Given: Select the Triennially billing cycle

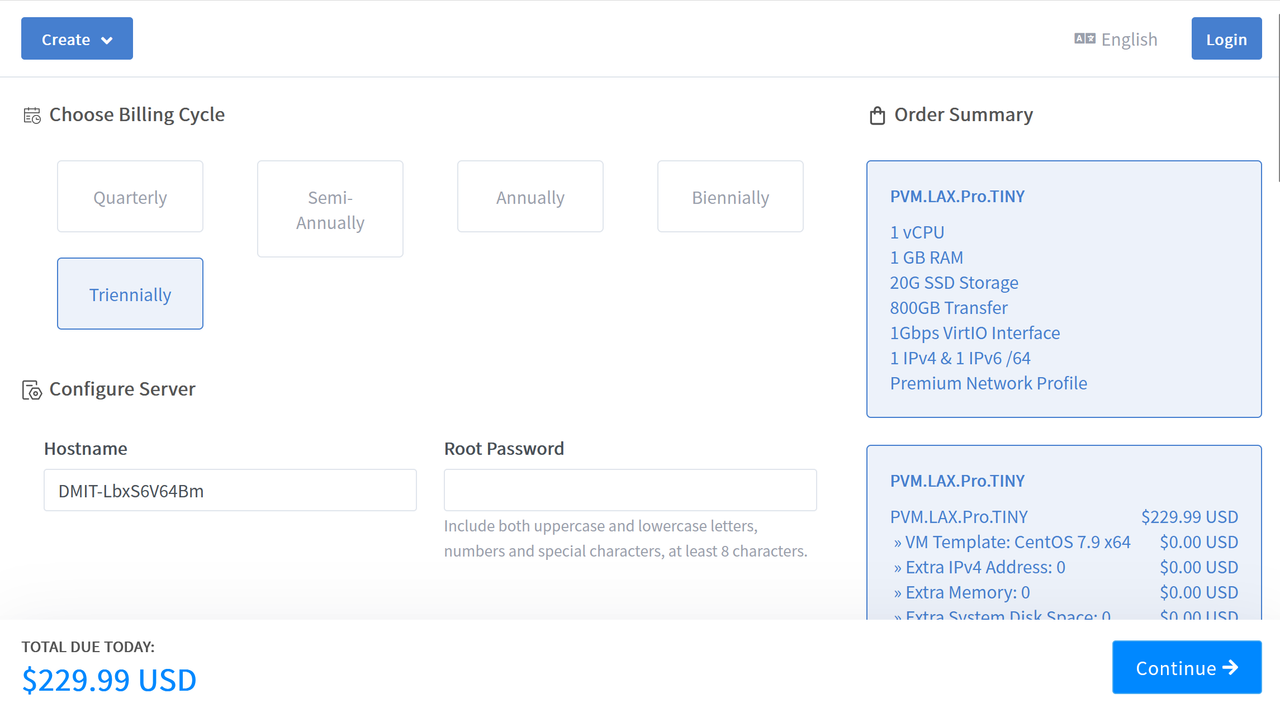Looking at the screenshot, I should click(x=130, y=294).
